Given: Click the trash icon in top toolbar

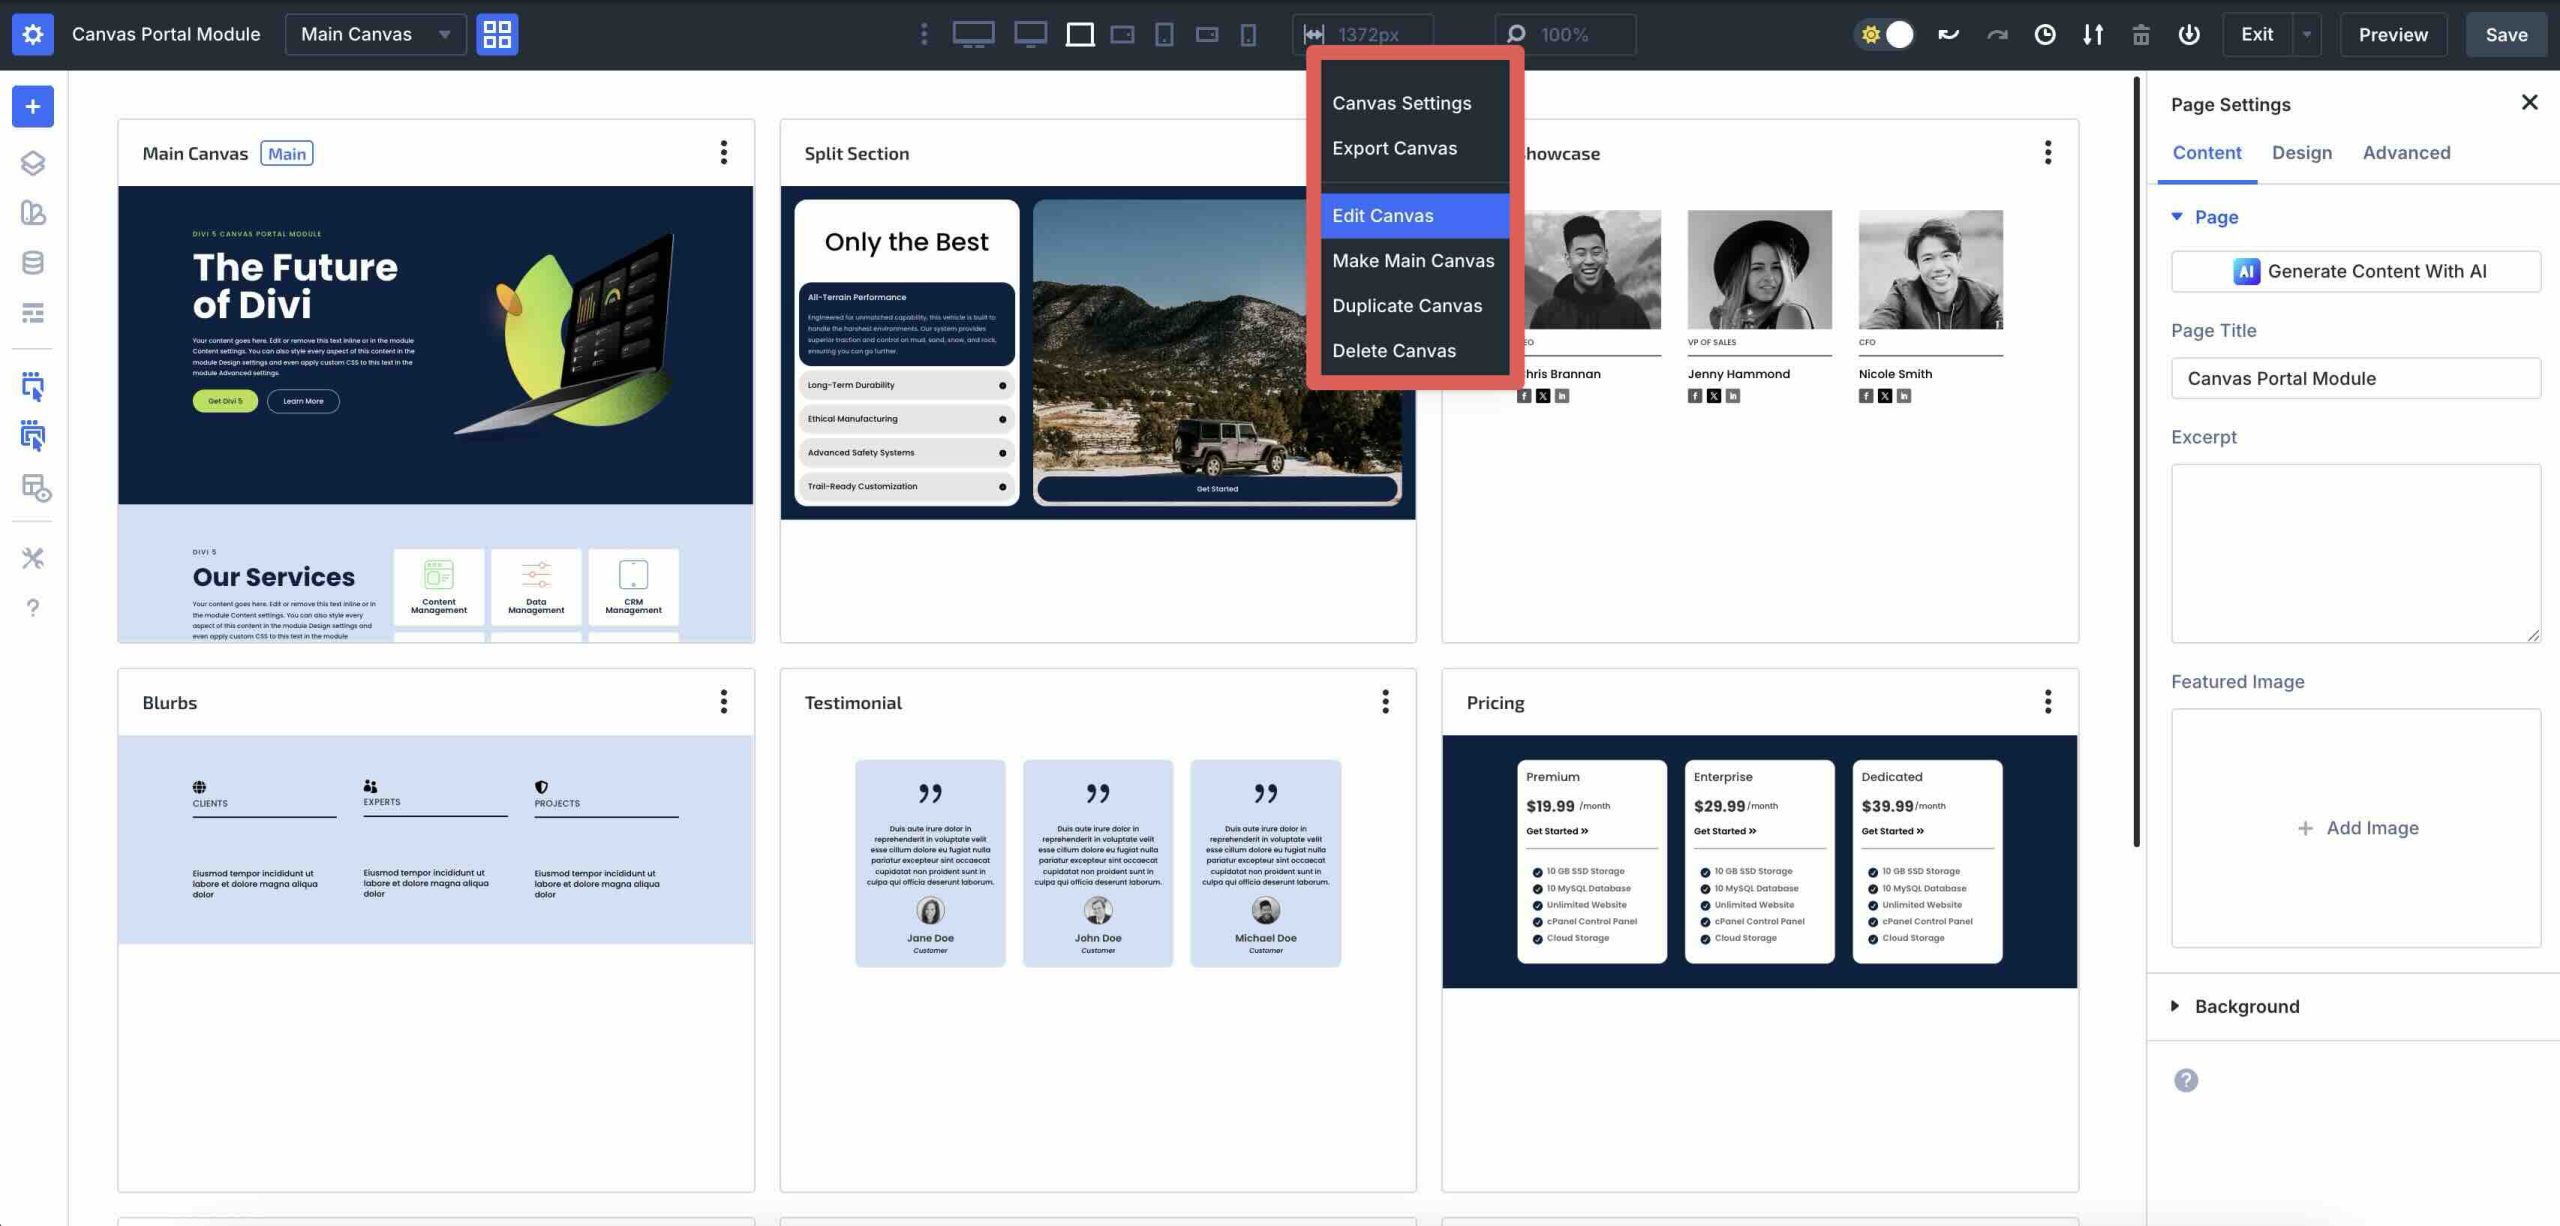Looking at the screenshot, I should [2141, 34].
